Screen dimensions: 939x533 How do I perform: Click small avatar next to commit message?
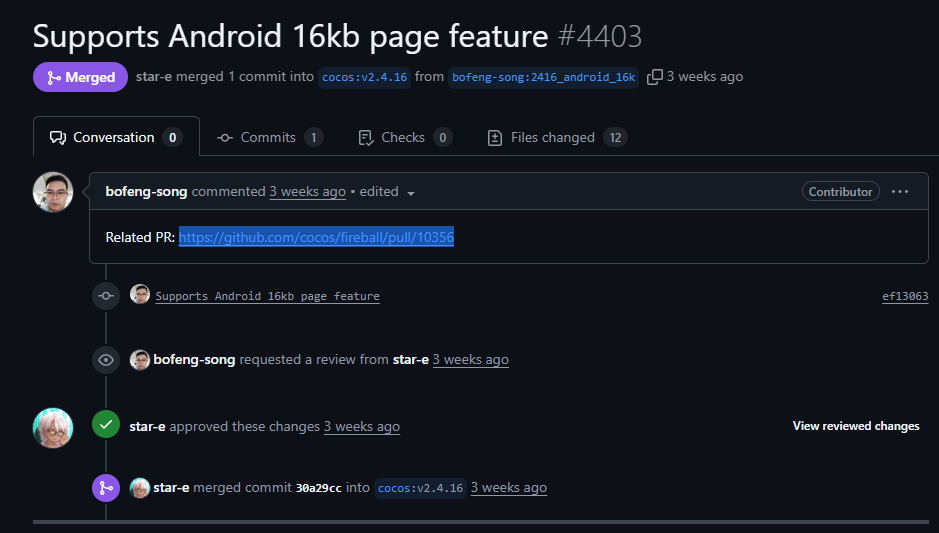(140, 294)
